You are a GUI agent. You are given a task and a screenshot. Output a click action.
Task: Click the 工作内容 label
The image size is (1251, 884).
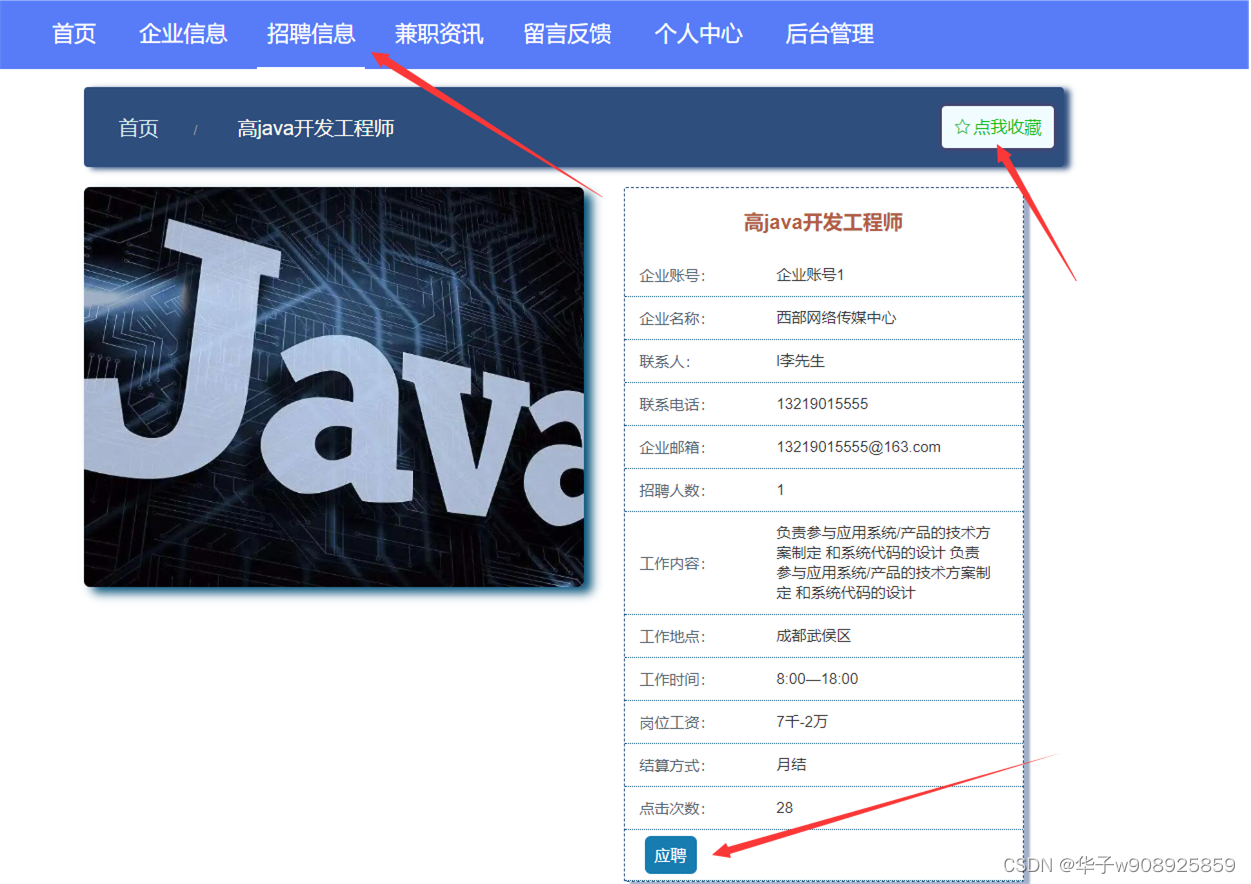[672, 564]
